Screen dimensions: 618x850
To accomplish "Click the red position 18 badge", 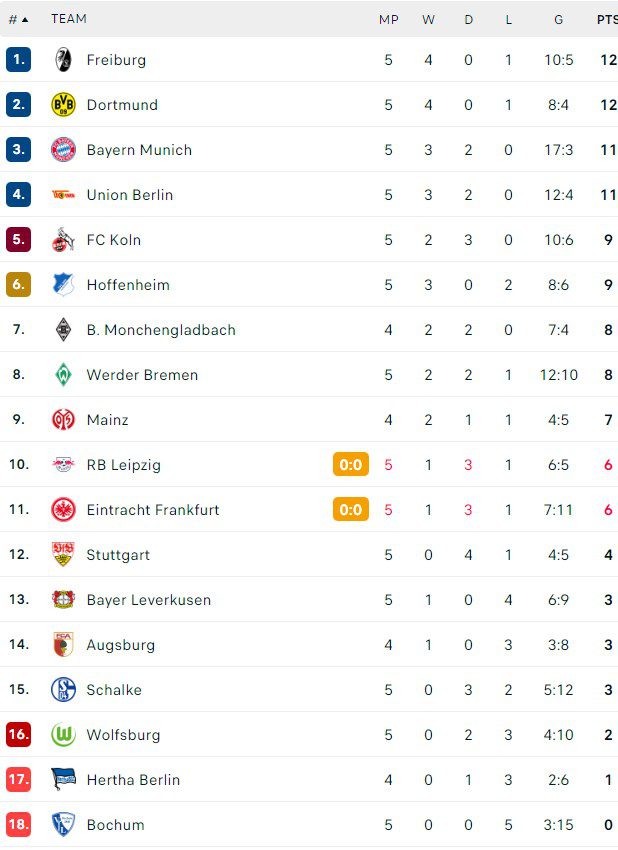I will pos(18,825).
